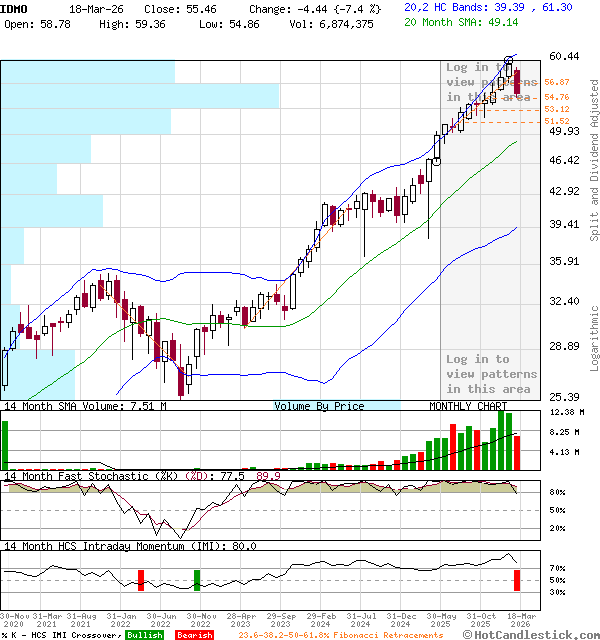Viewport: 600px width, 640px height.
Task: Click the red Bearish legend badge
Action: click(192, 635)
